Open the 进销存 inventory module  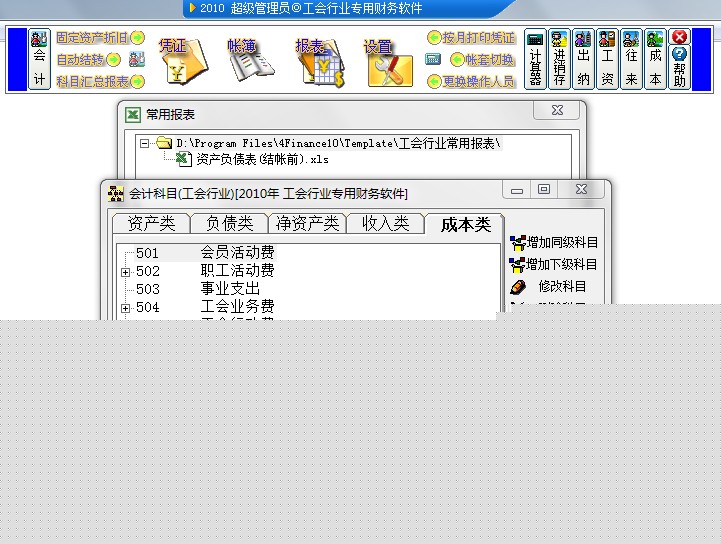(559, 60)
